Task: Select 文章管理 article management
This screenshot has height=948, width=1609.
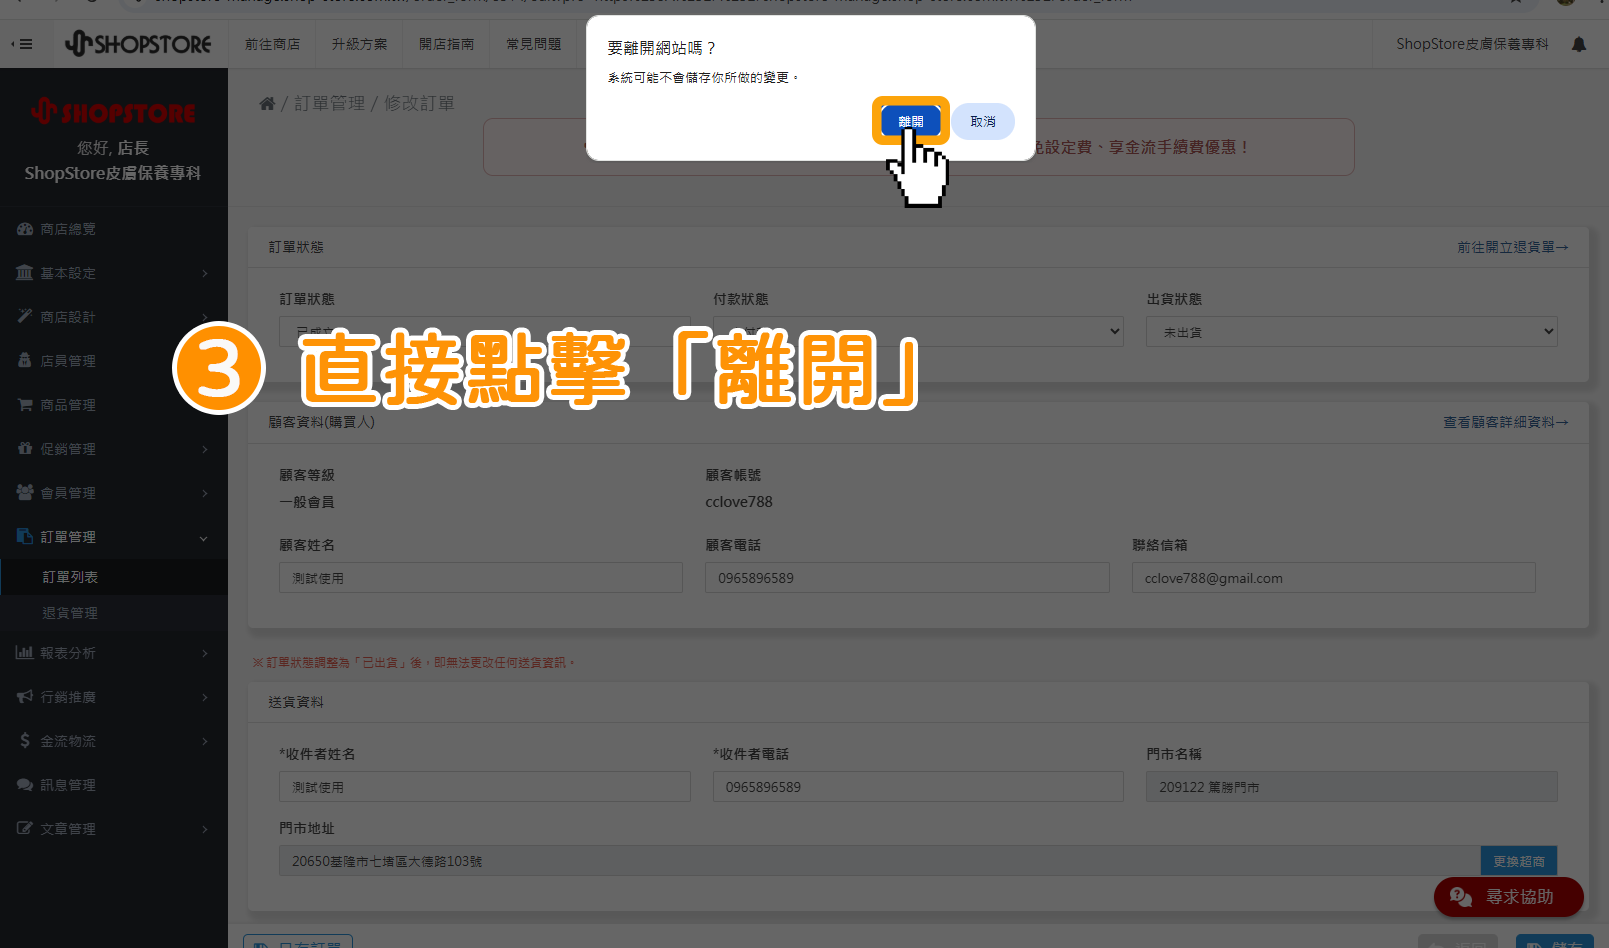Action: click(66, 828)
